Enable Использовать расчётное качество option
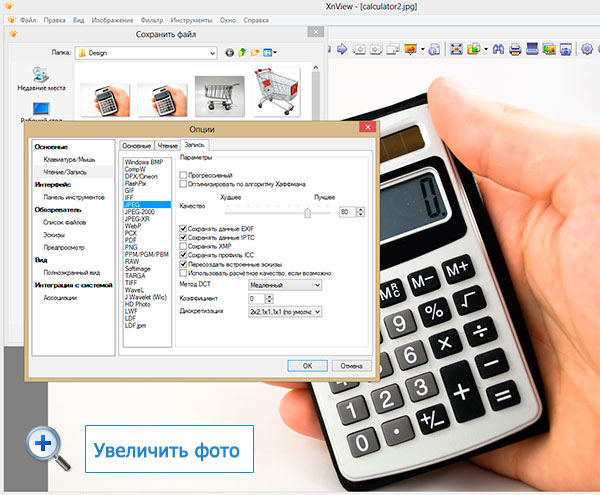This screenshot has width=600, height=495. [183, 273]
